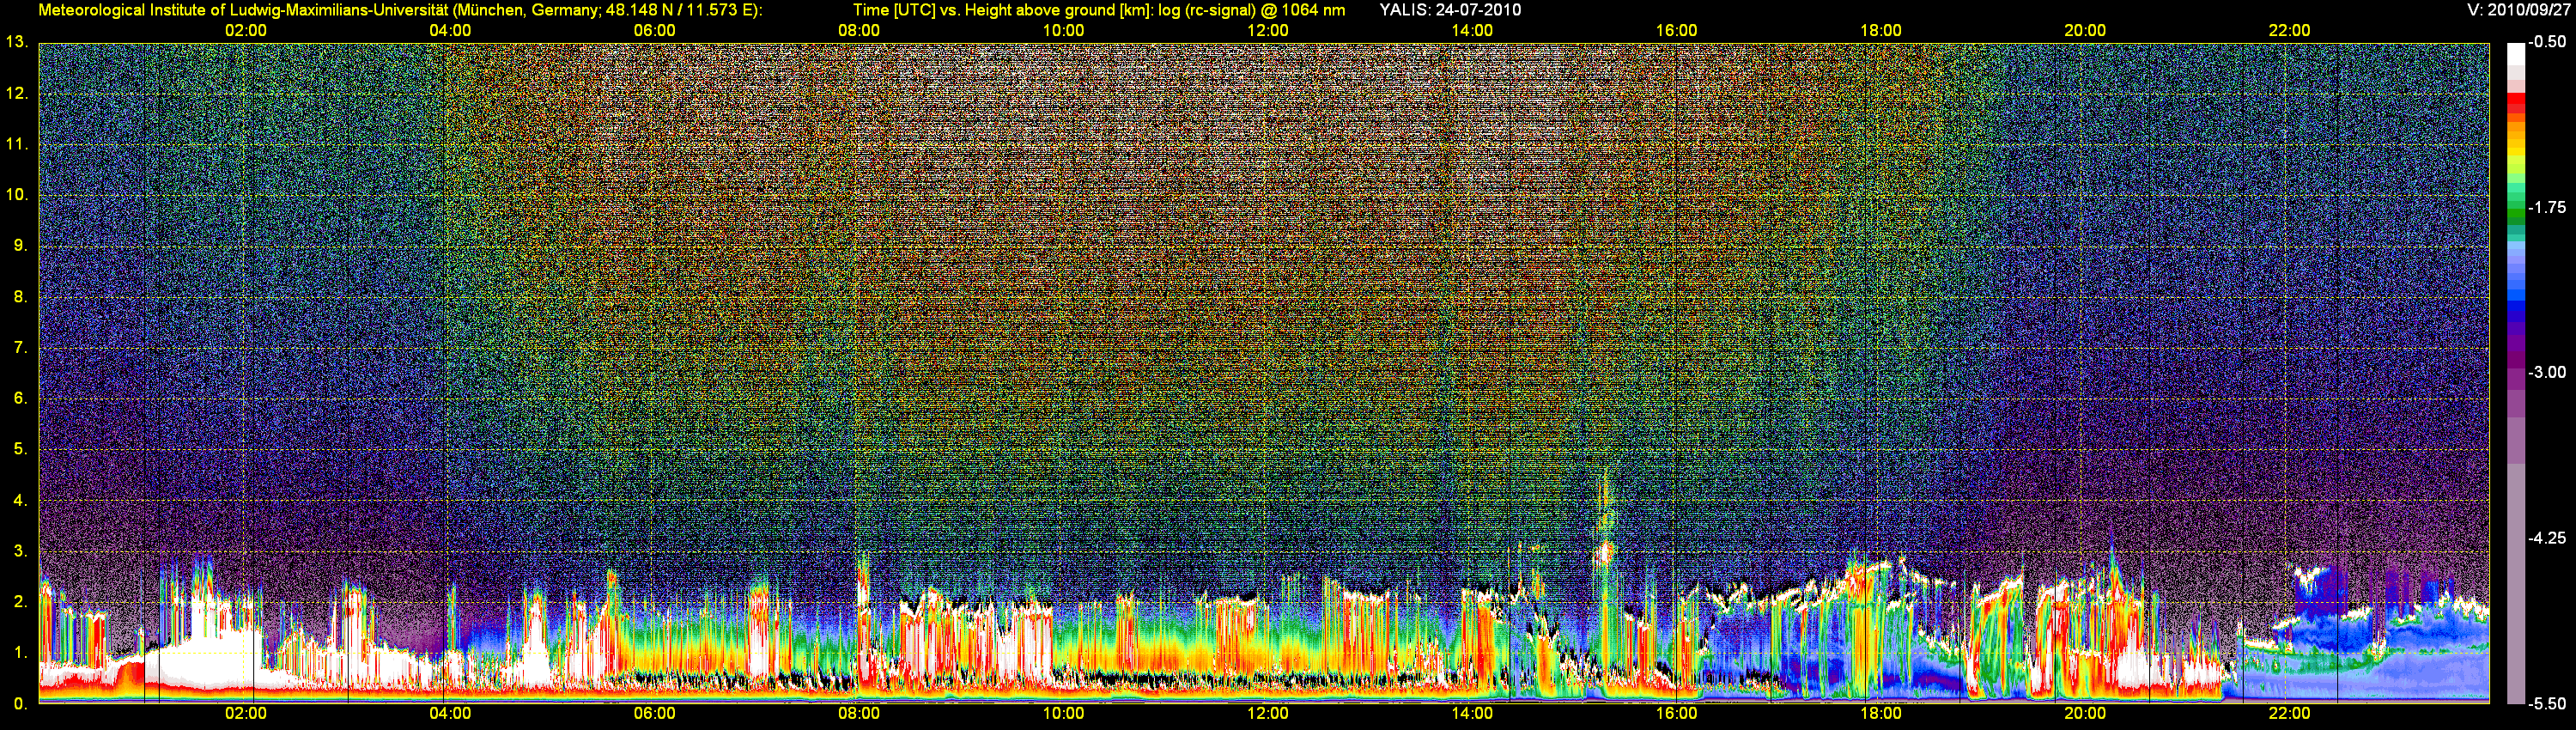Click the 18:00 label on the top time axis
Image resolution: width=2576 pixels, height=730 pixels.
[x=1881, y=30]
